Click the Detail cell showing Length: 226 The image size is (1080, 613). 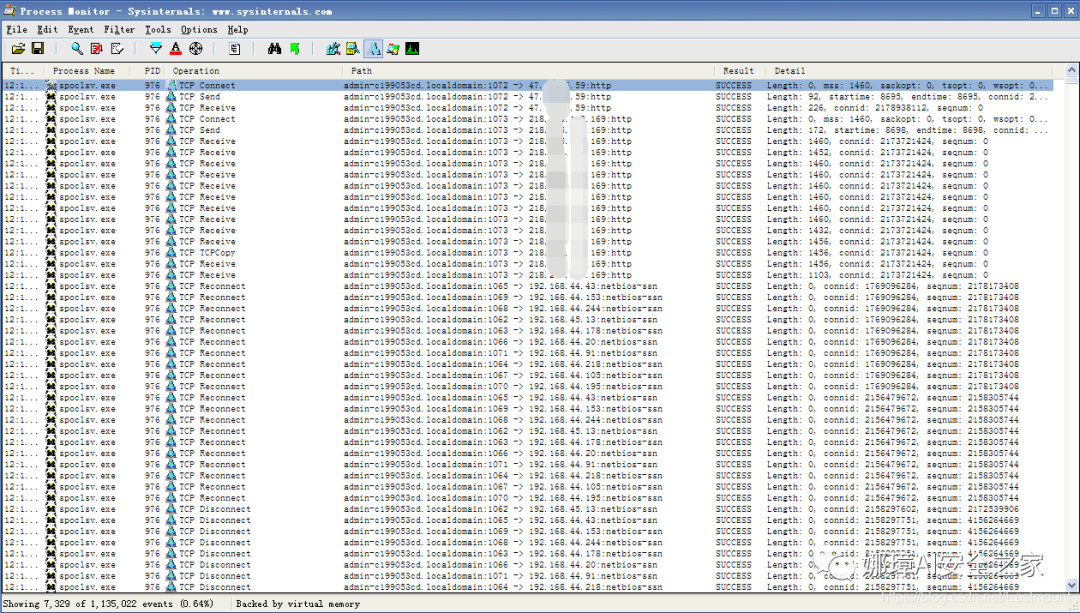pos(875,108)
